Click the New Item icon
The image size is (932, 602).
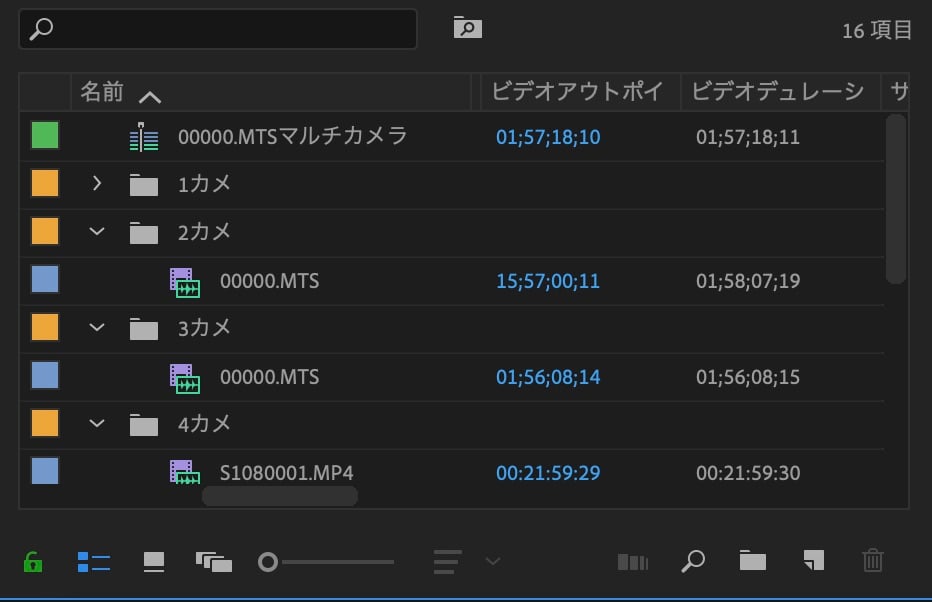tap(813, 562)
